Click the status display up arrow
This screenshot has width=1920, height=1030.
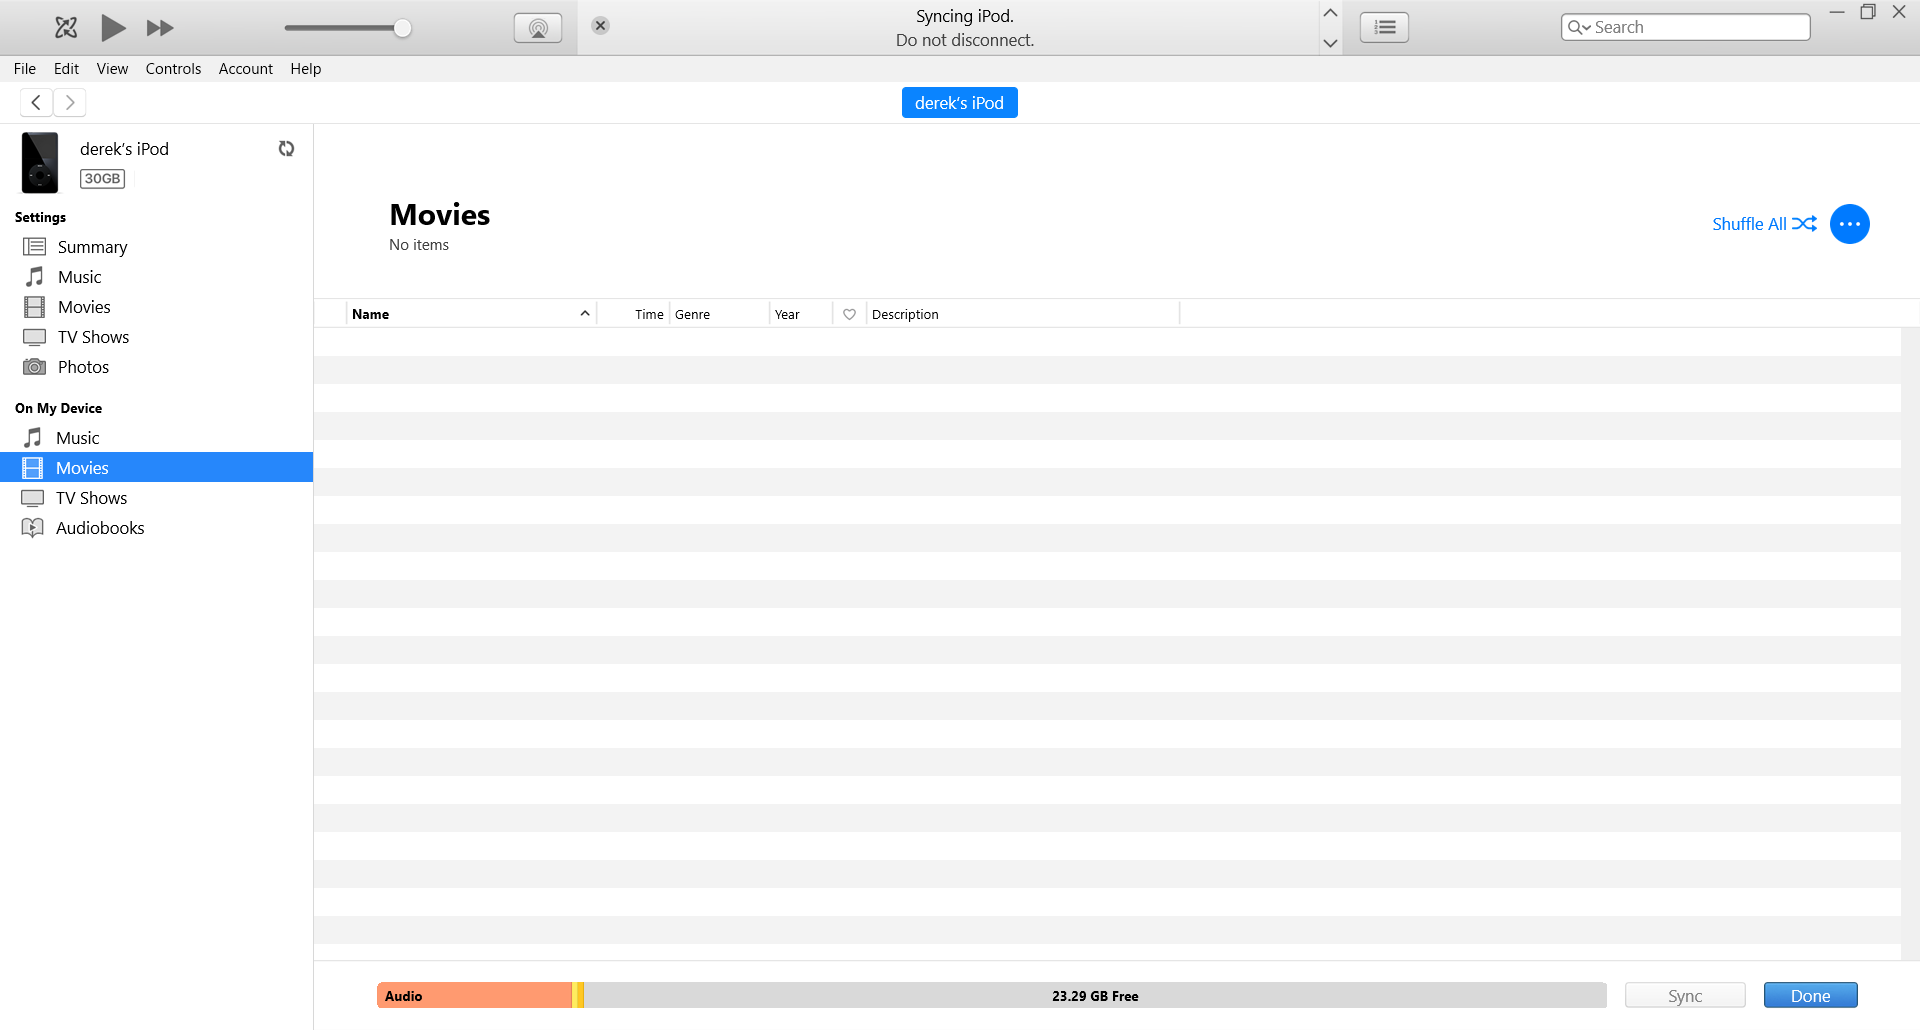pos(1330,13)
